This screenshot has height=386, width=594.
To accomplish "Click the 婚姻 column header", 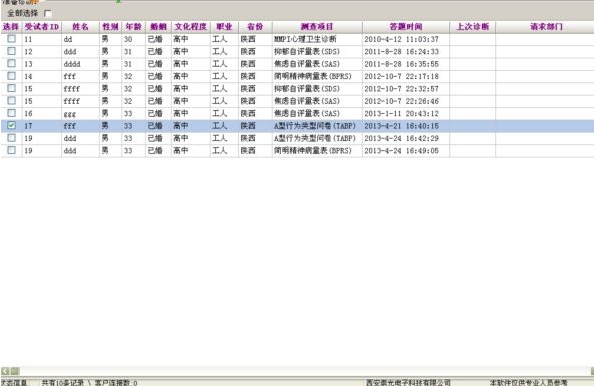I will (x=158, y=27).
